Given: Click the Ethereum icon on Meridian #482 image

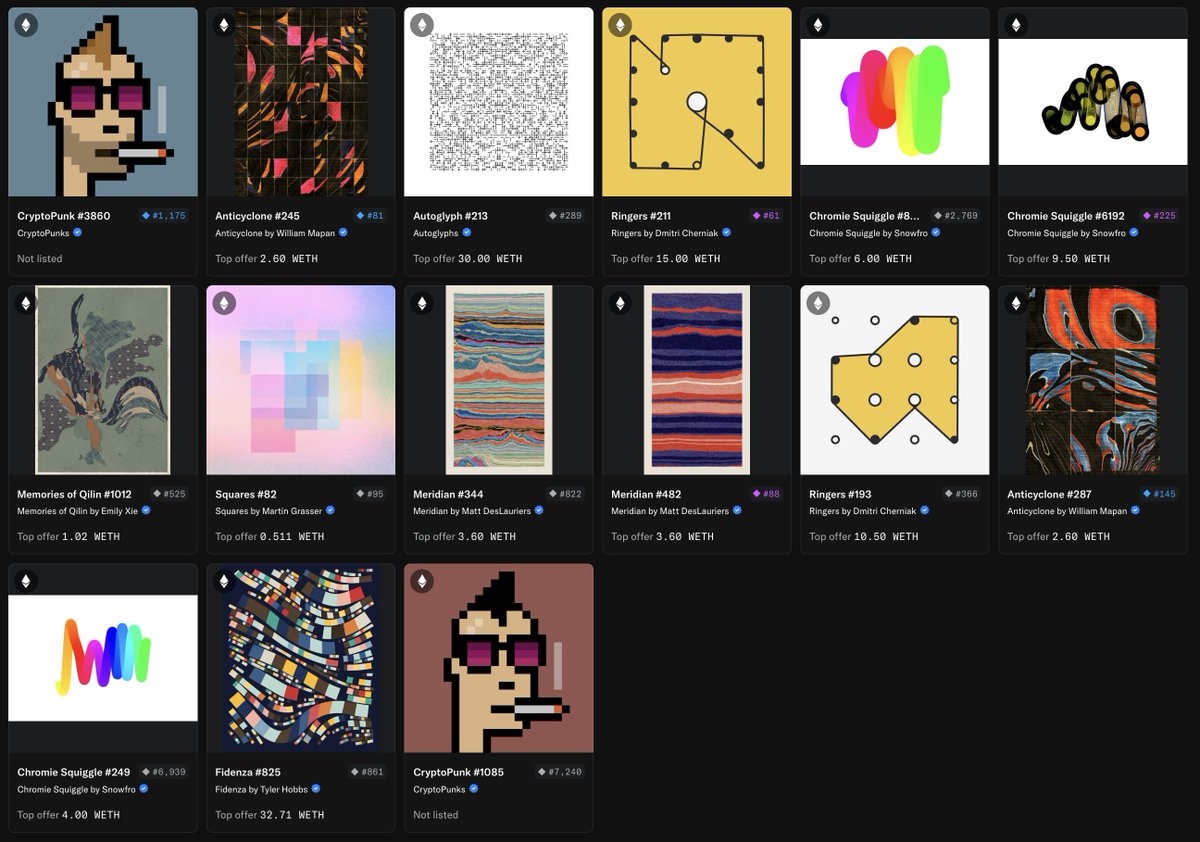Looking at the screenshot, I should (620, 303).
